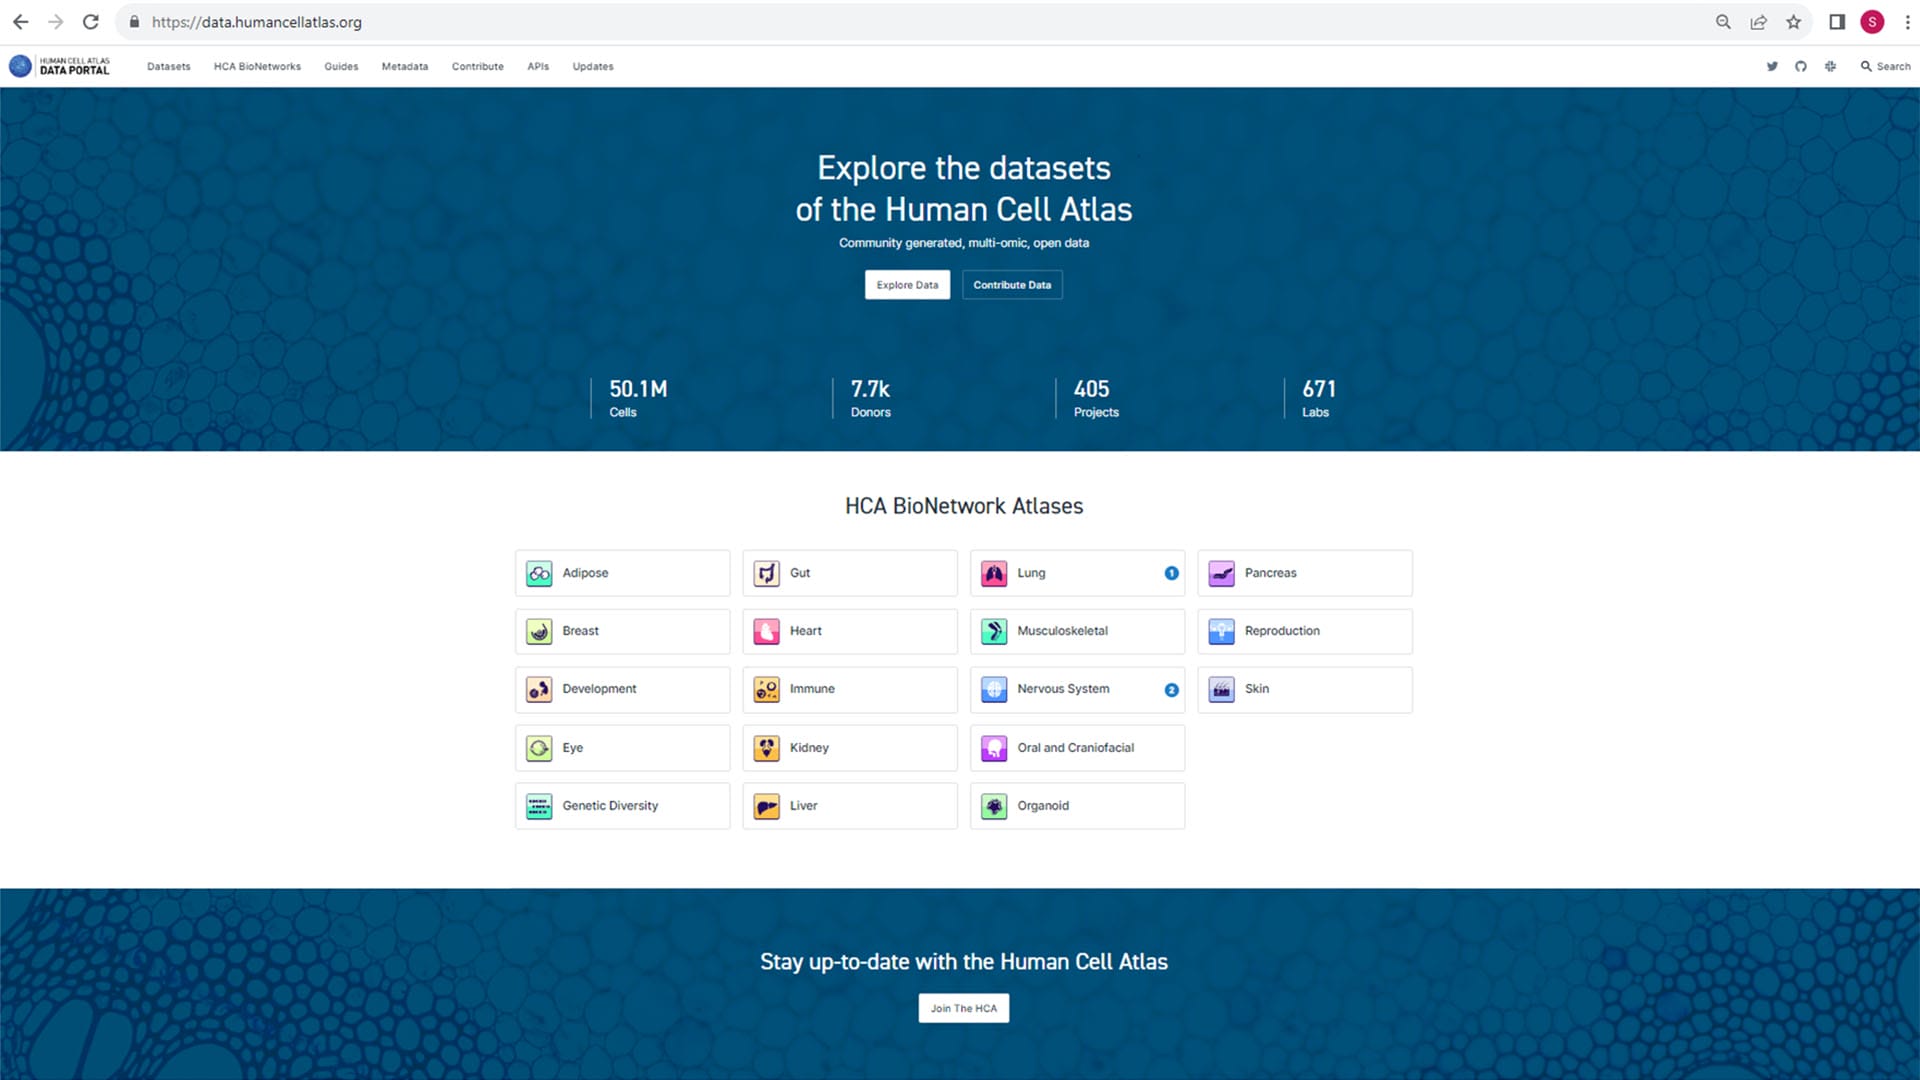Click the Explore Data button

point(907,285)
